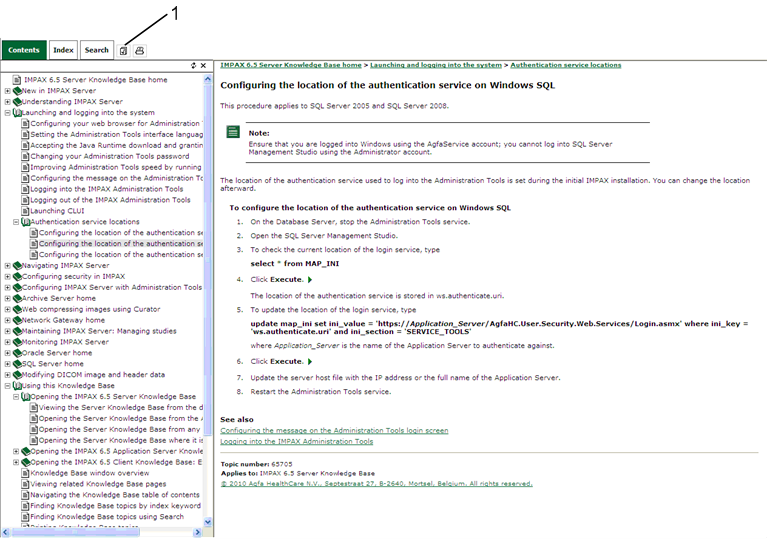Click the page icon beside Knowledge Base window overview
Viewport: 768px width, 539px height.
(25, 473)
